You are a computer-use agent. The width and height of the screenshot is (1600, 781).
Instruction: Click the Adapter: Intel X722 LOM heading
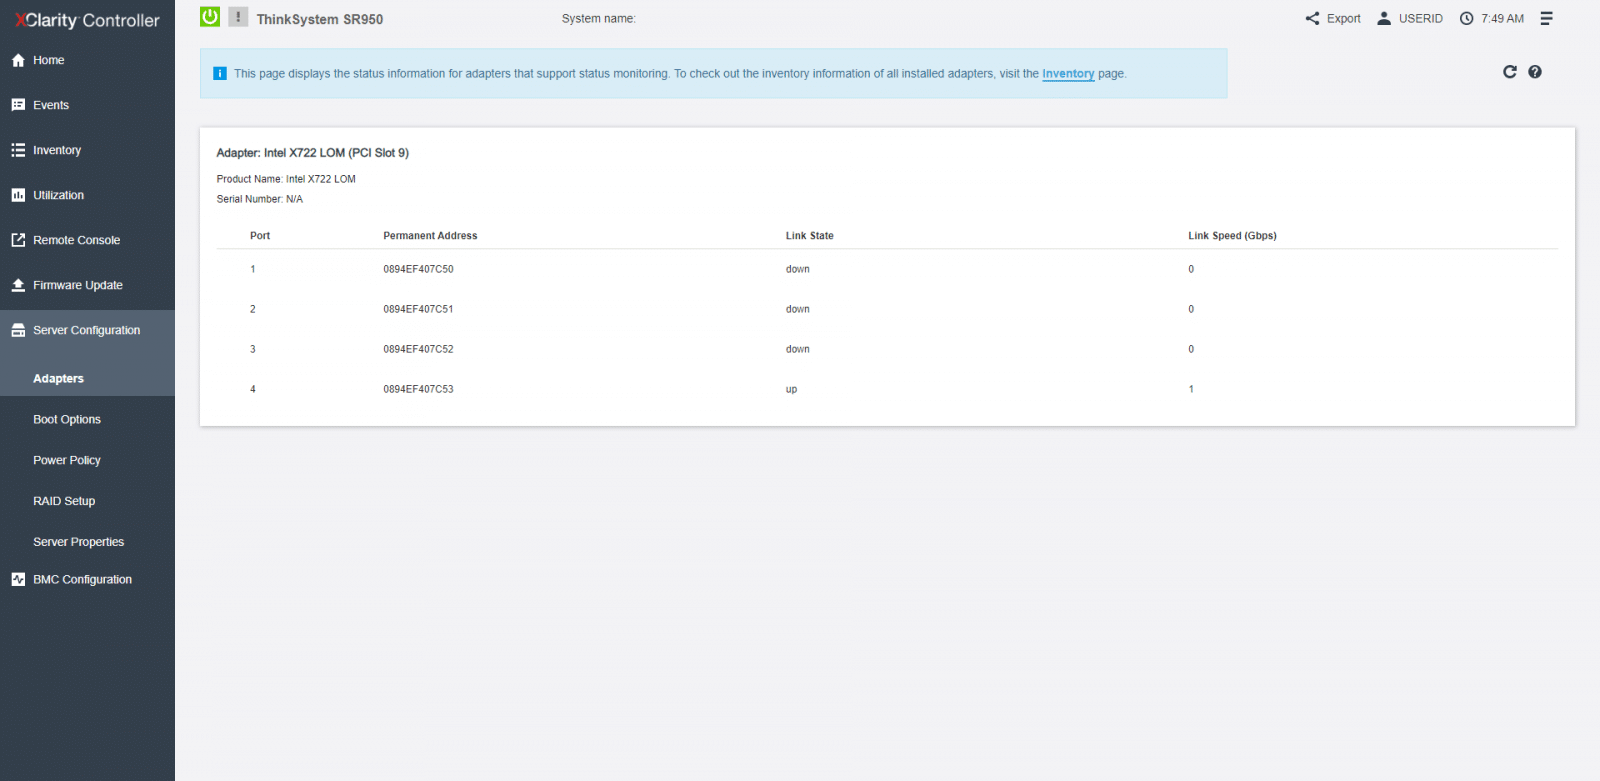click(312, 153)
